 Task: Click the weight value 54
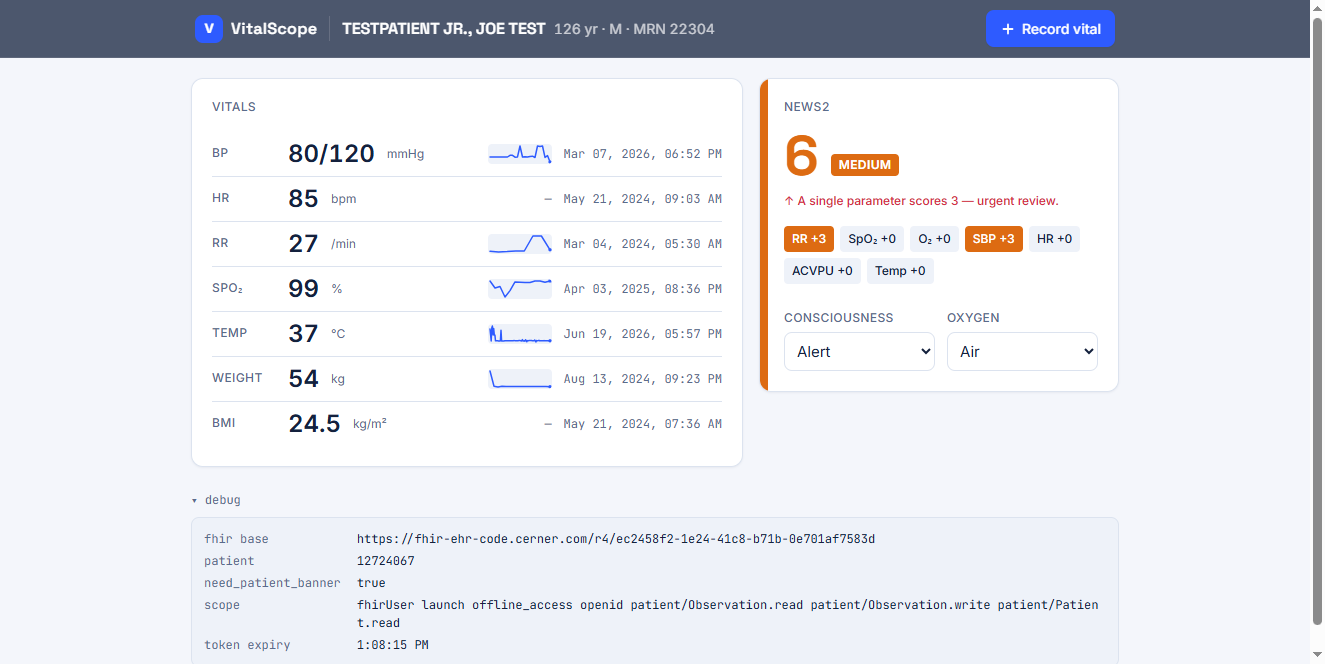(x=303, y=379)
